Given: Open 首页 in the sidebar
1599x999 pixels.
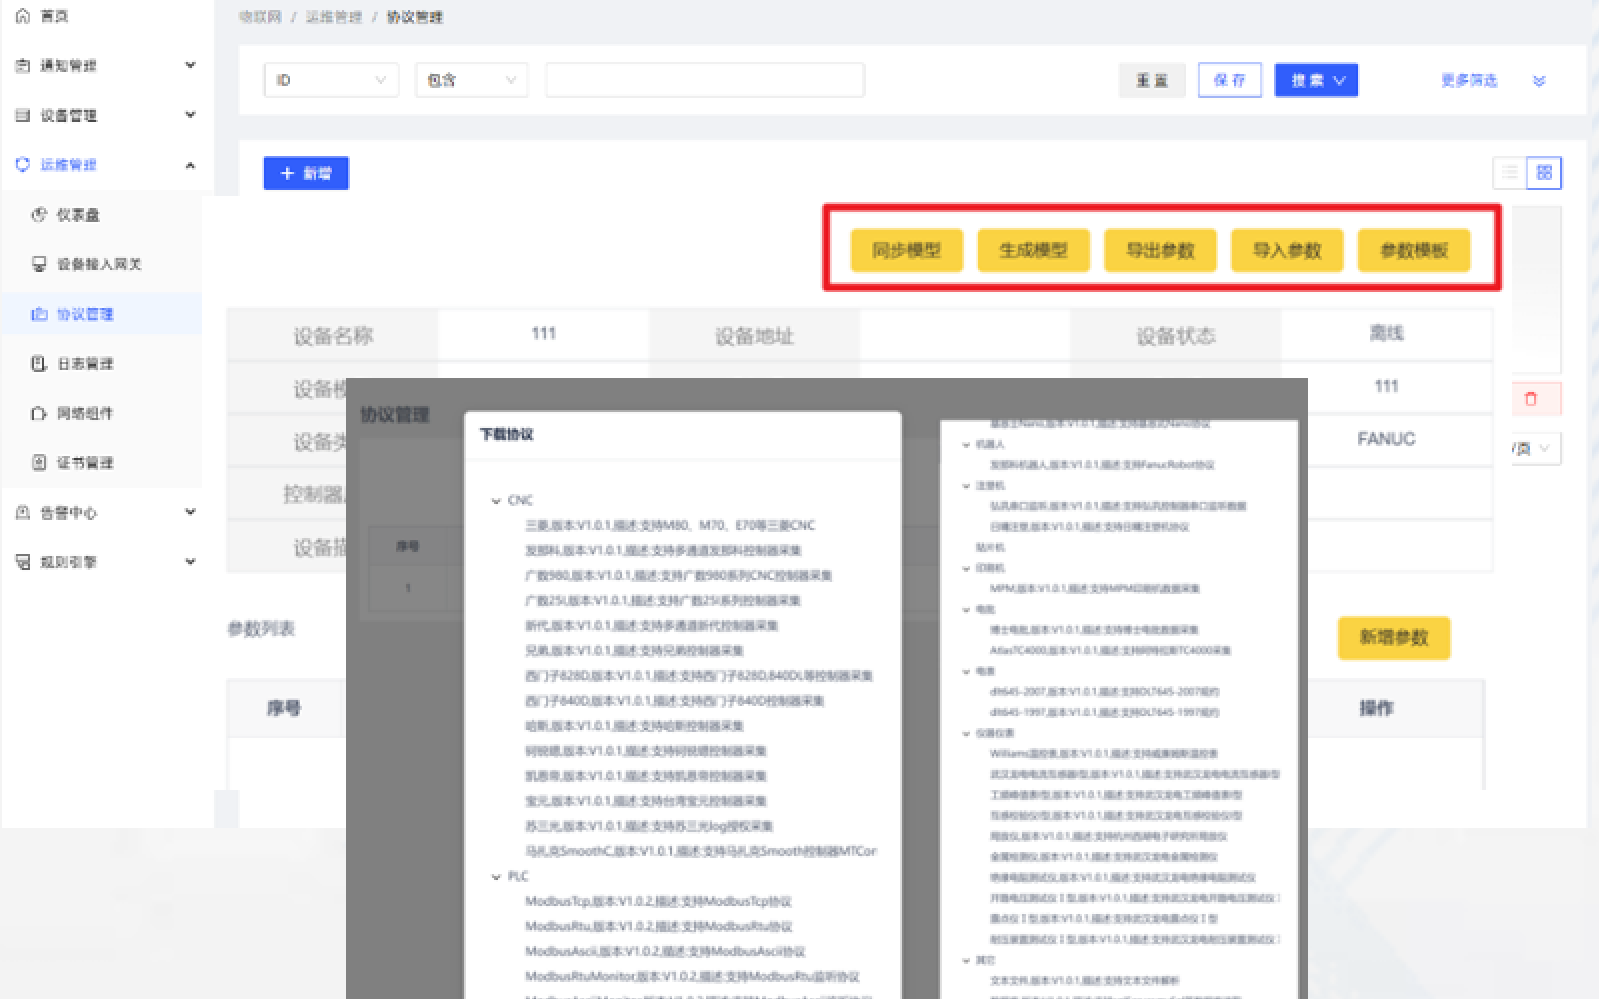Looking at the screenshot, I should click(54, 16).
